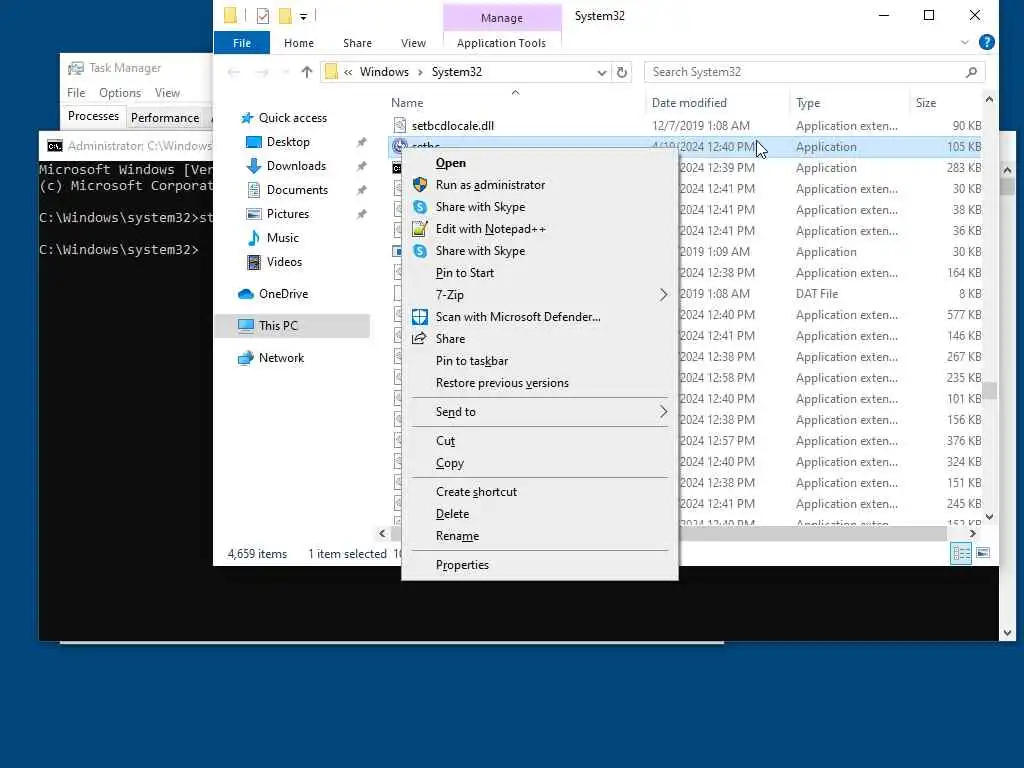Choose Pin to taskbar

(x=472, y=361)
